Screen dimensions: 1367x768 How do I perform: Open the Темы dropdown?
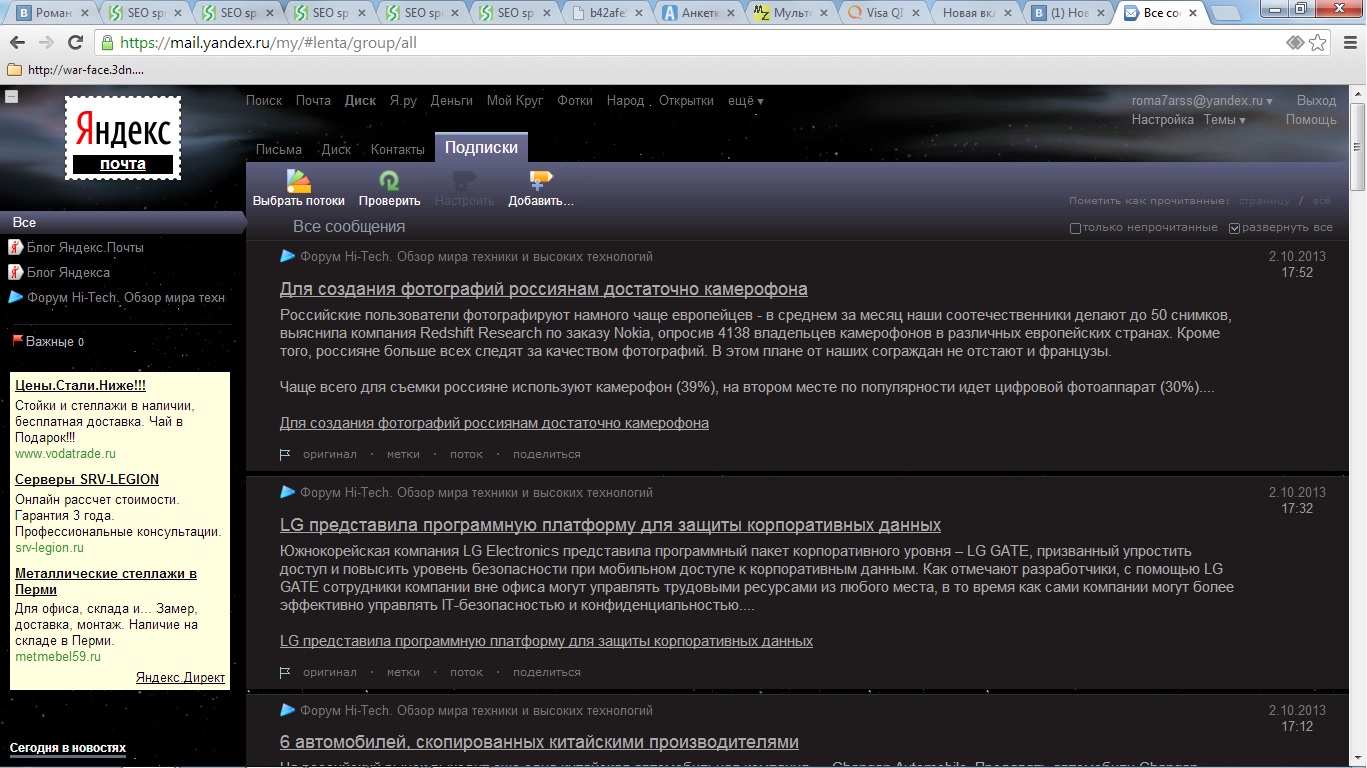(x=1225, y=120)
